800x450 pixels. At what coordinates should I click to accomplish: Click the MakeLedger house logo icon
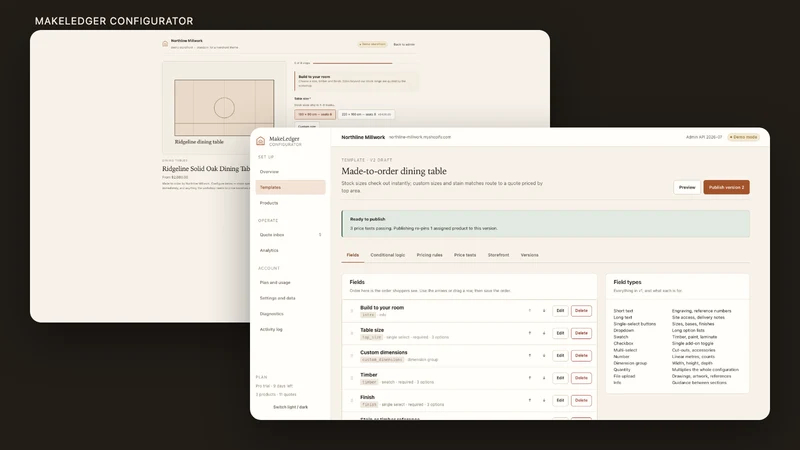click(260, 141)
